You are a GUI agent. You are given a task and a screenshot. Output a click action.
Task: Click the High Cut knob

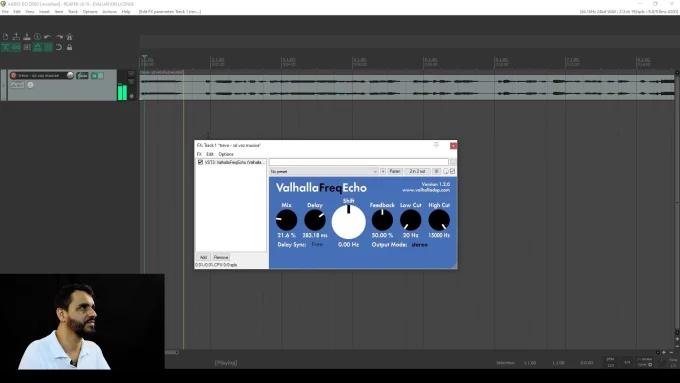pyautogui.click(x=439, y=220)
